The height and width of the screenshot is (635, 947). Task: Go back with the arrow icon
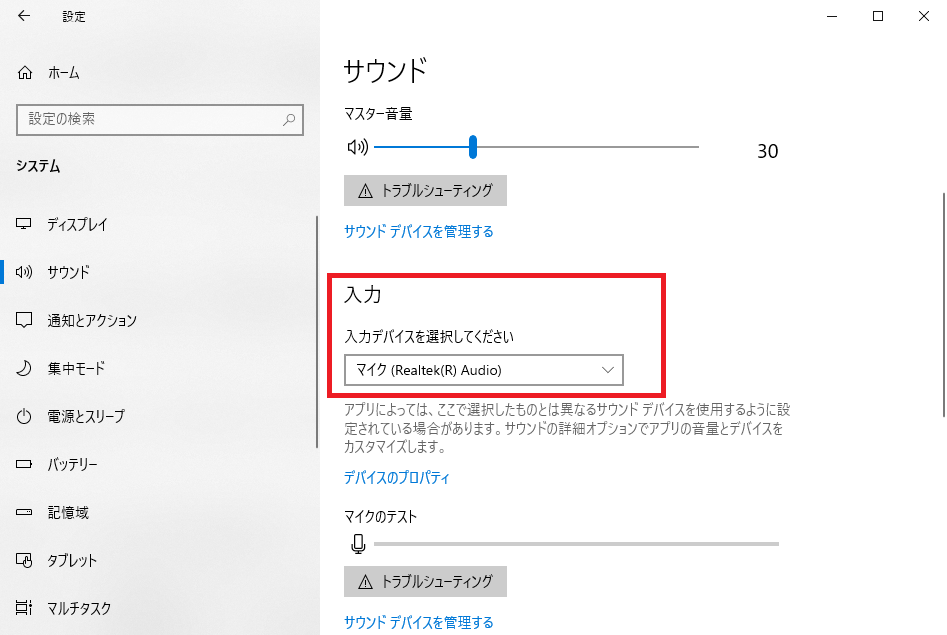[x=24, y=16]
